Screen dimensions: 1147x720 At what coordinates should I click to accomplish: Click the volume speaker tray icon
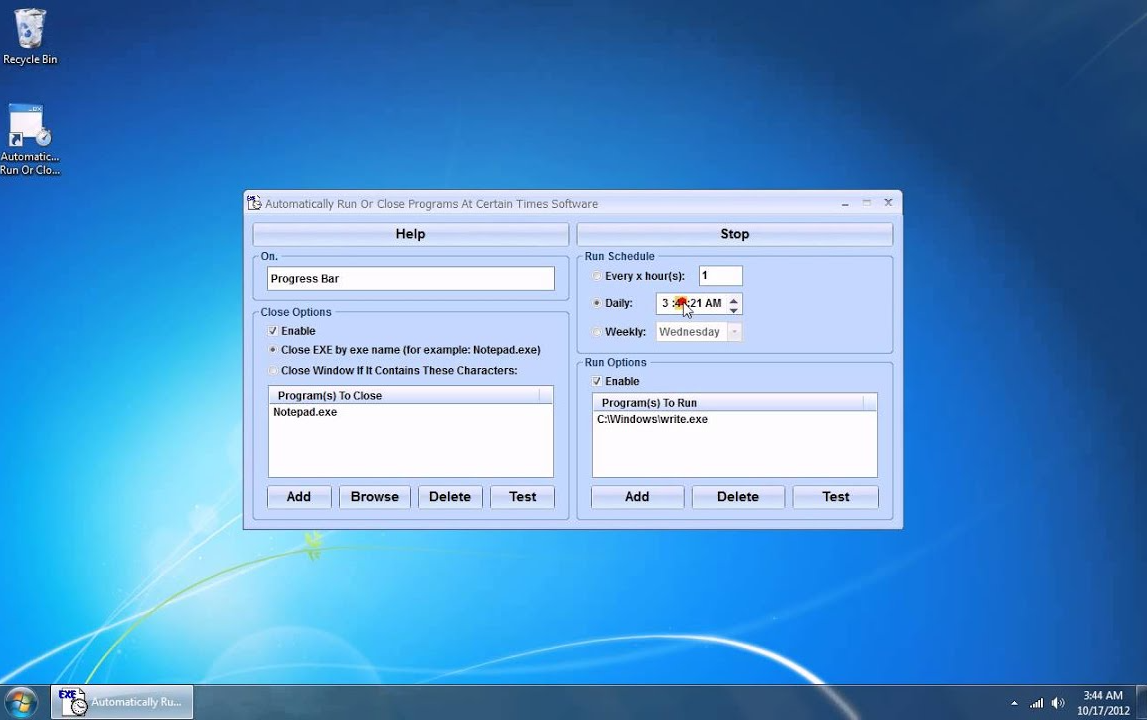pos(1058,703)
